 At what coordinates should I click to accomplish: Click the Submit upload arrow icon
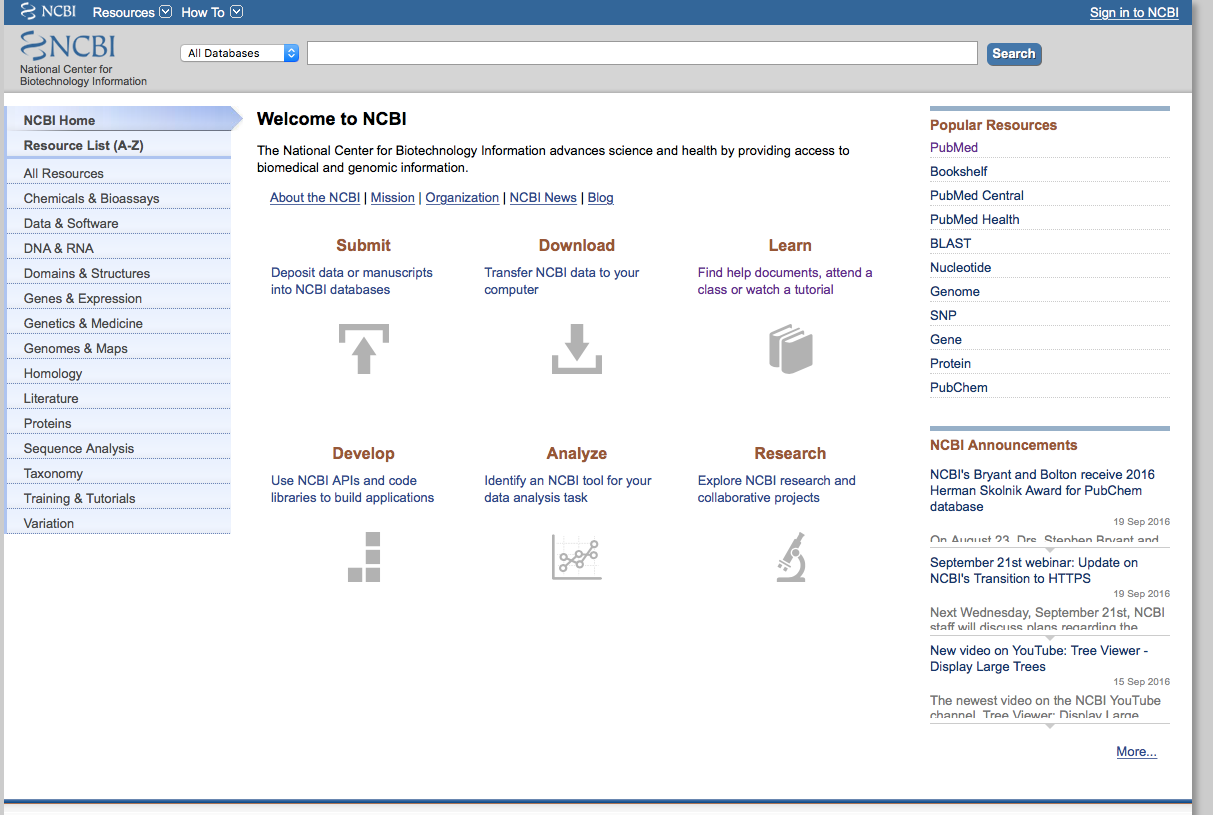click(x=363, y=349)
